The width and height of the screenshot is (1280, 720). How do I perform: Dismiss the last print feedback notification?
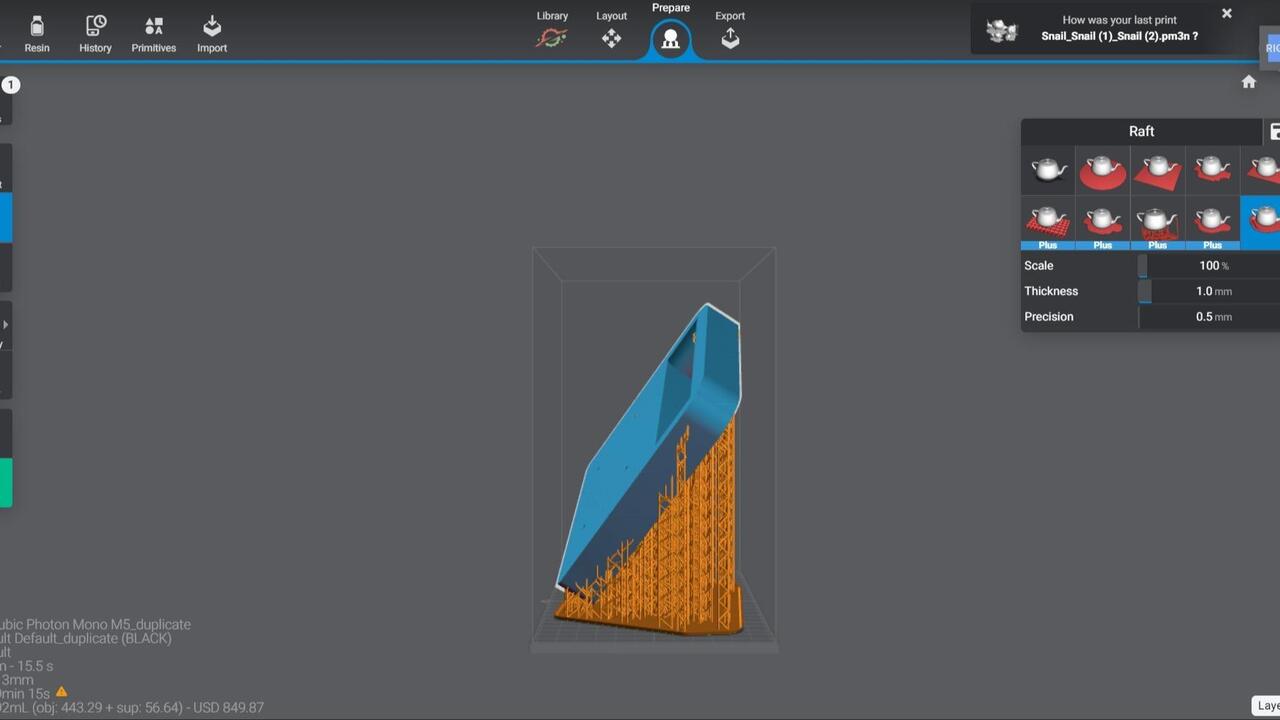(x=1226, y=14)
